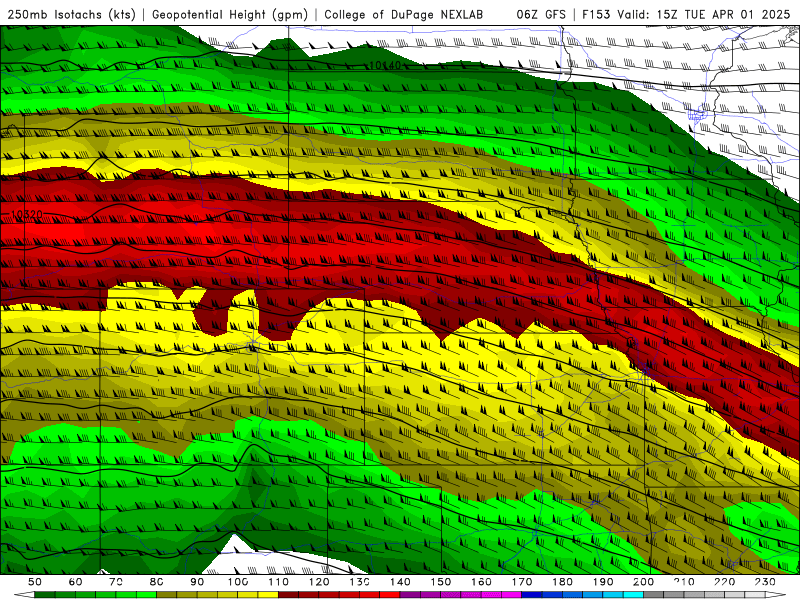The width and height of the screenshot is (800, 600).
Task: Click the right arrow end of the color bar
Action: coord(776,595)
